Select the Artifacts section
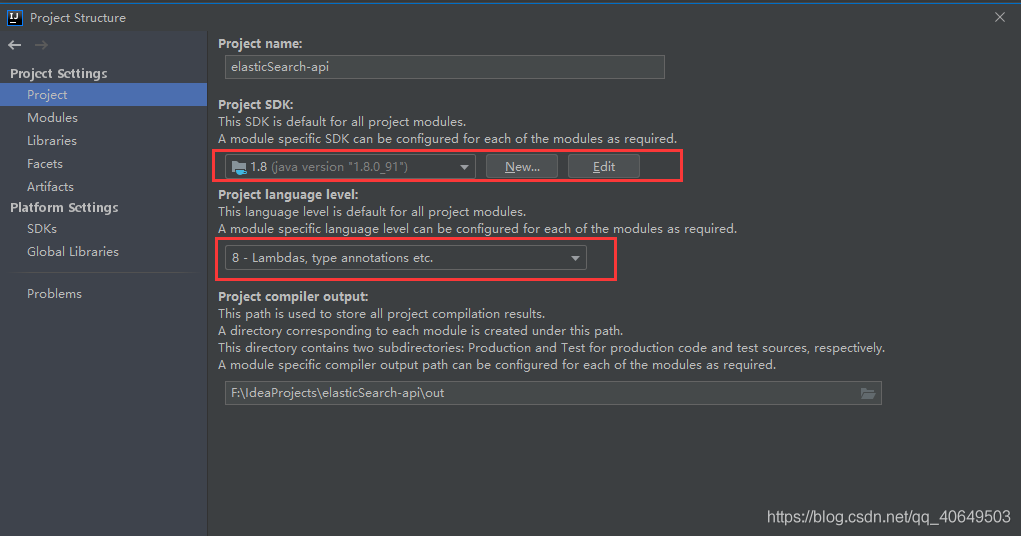This screenshot has width=1021, height=536. pyautogui.click(x=50, y=186)
